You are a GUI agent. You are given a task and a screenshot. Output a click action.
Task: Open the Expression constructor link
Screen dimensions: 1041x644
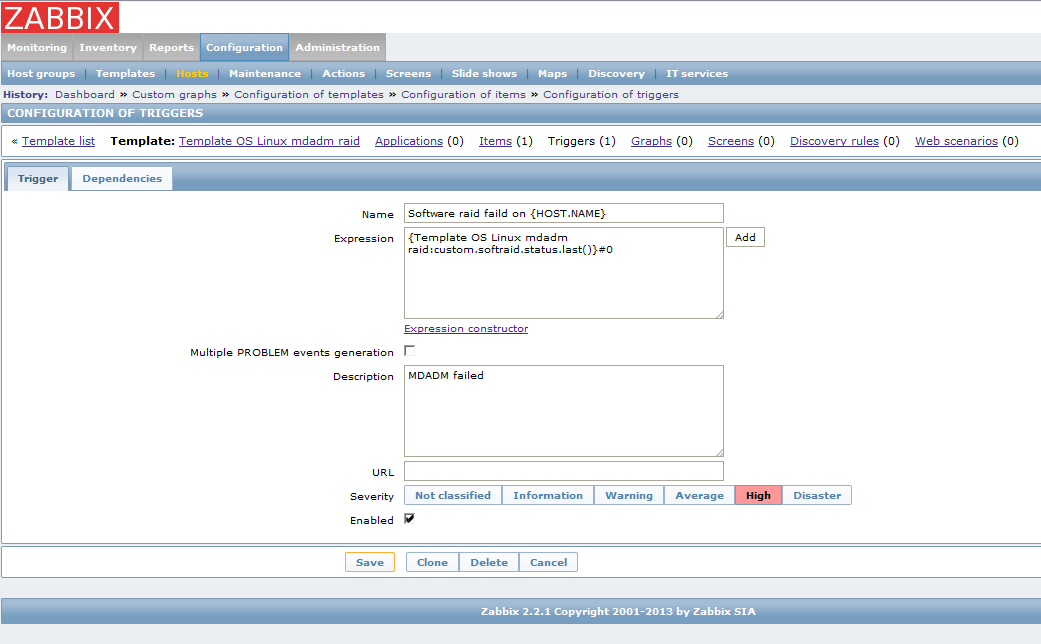coord(466,328)
